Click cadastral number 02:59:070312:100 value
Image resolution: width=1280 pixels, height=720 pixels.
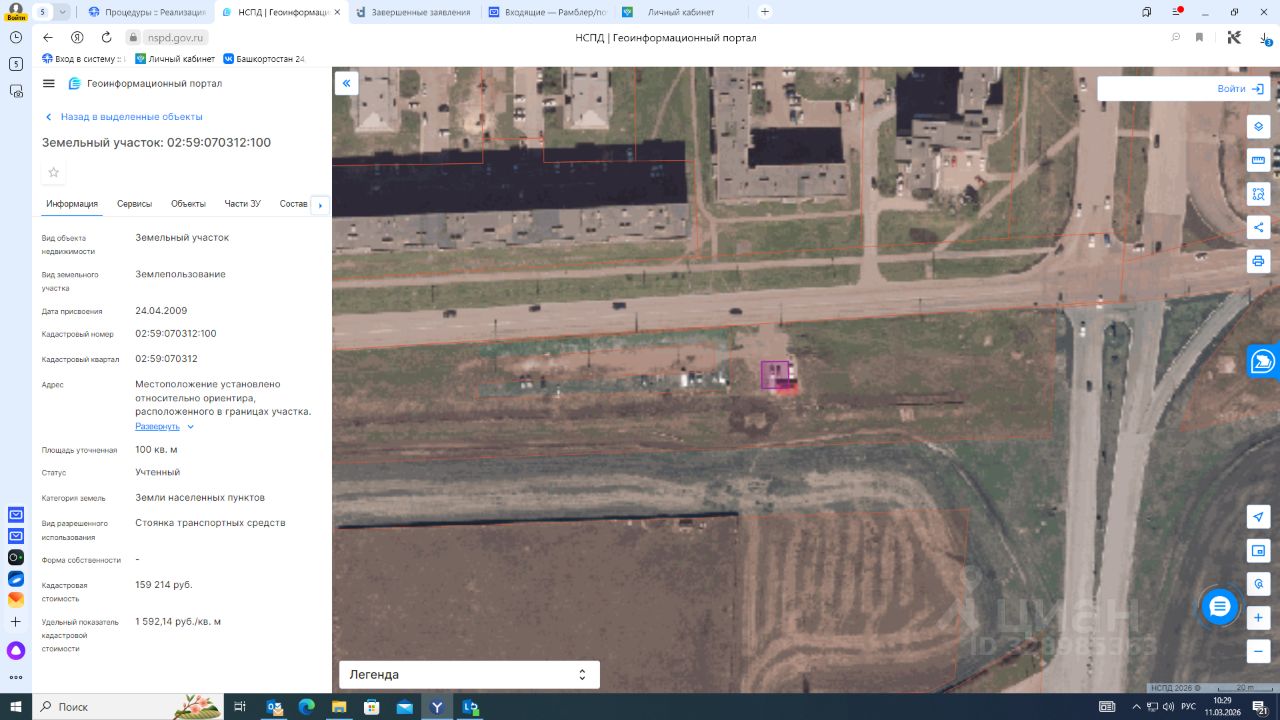click(176, 334)
